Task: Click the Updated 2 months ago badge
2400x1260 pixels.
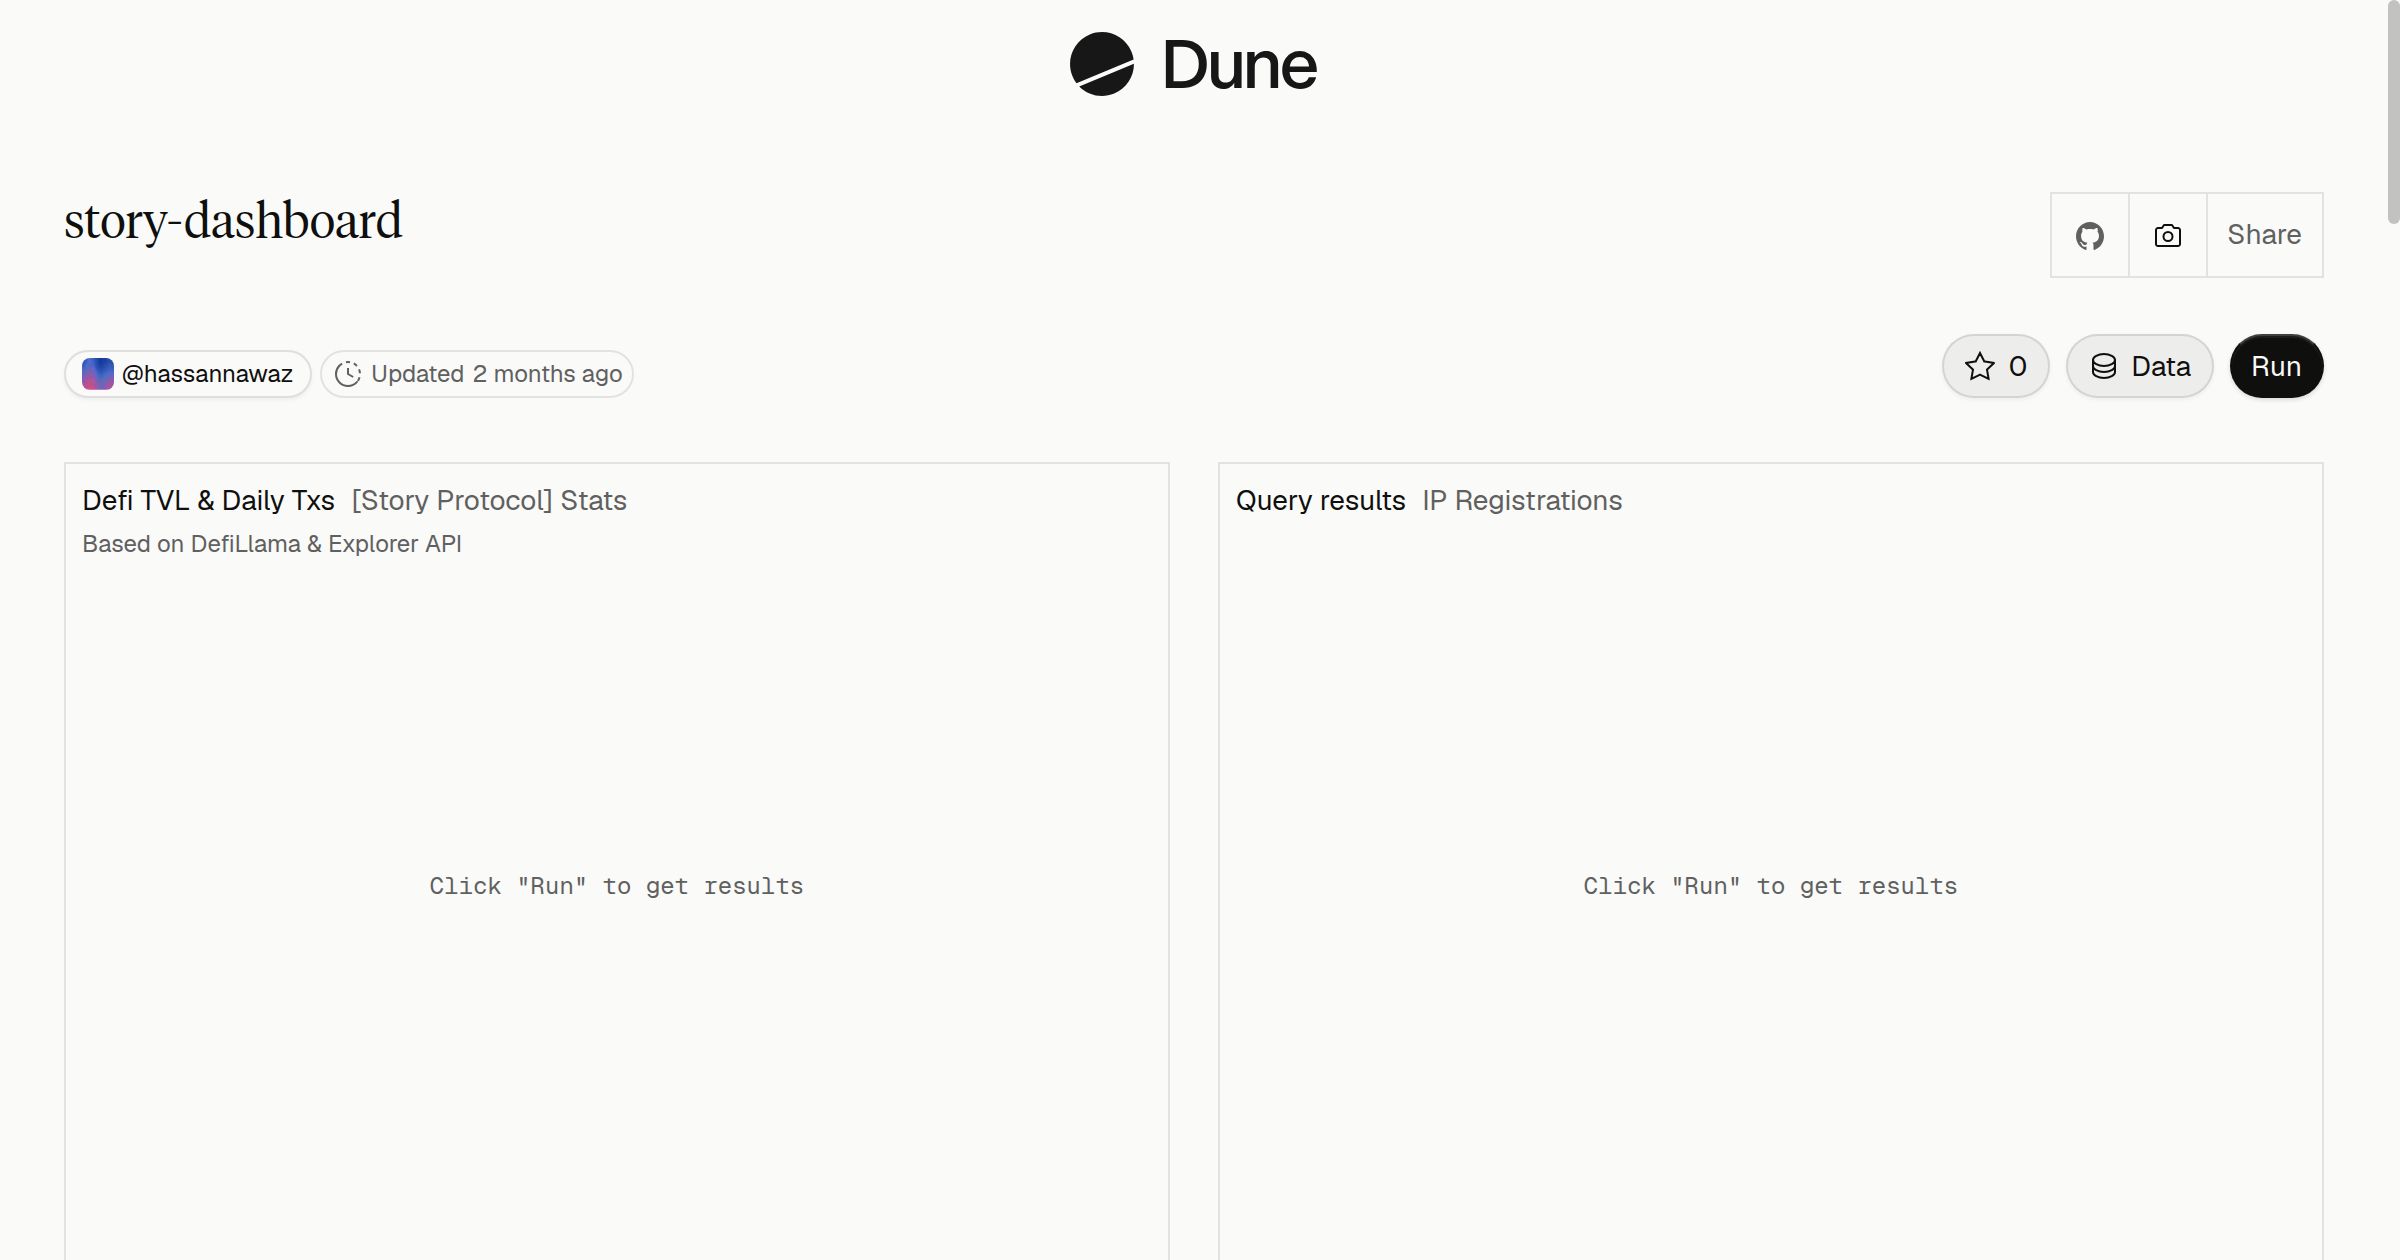Action: pyautogui.click(x=477, y=374)
